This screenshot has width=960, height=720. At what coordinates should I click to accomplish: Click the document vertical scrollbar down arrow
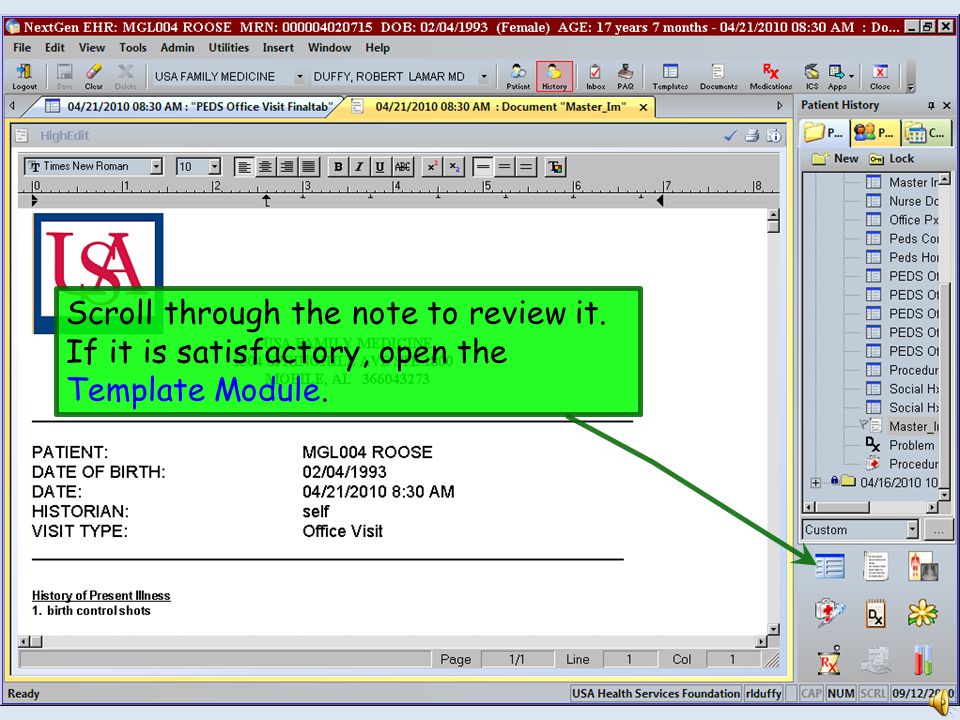click(x=773, y=629)
